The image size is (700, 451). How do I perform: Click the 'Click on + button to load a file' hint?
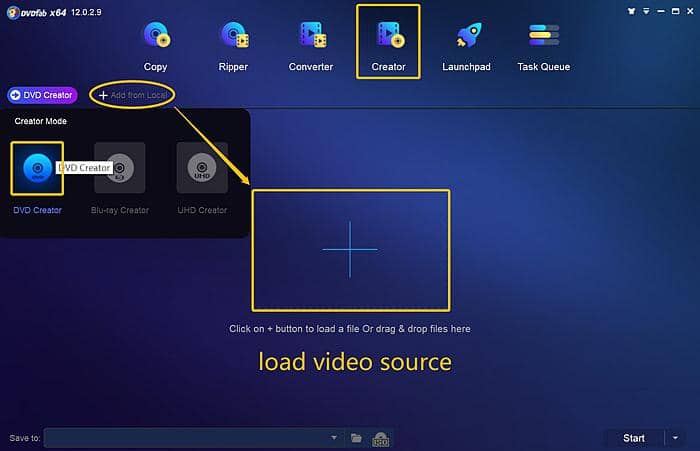tap(350, 329)
